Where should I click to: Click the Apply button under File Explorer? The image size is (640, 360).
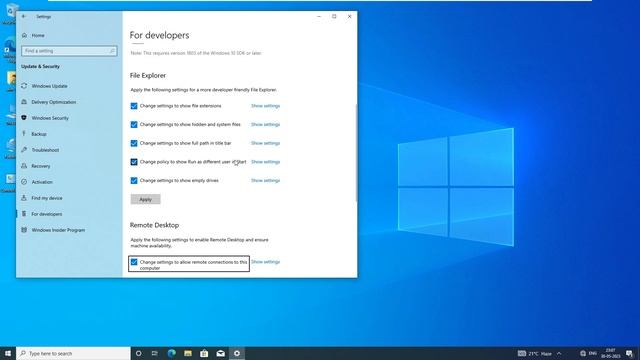(x=145, y=199)
